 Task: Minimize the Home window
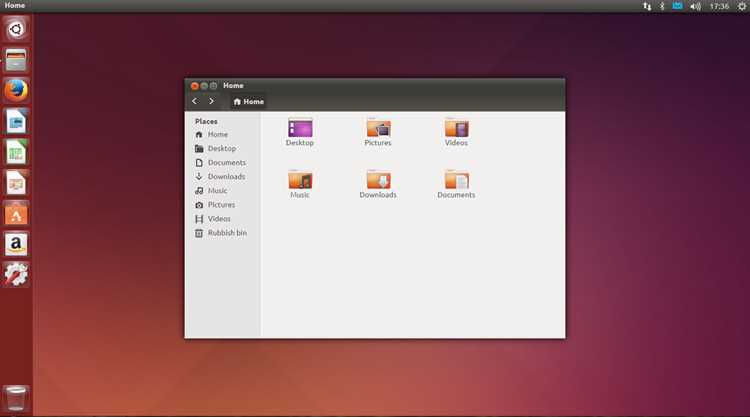(x=204, y=86)
